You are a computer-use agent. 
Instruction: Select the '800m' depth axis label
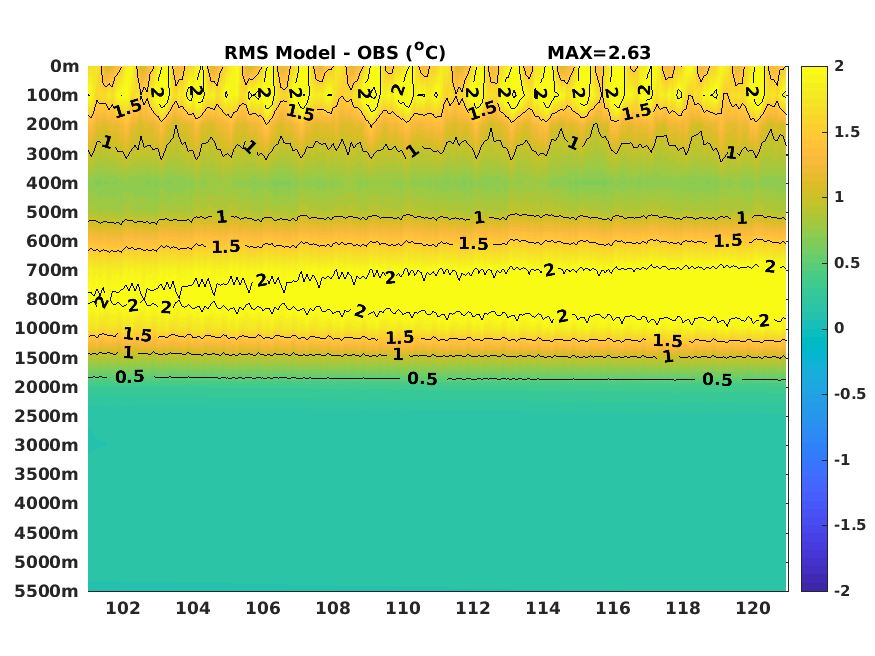(x=52, y=299)
